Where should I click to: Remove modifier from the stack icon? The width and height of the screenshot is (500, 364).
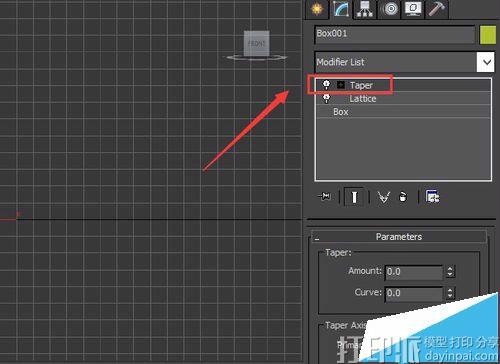403,197
